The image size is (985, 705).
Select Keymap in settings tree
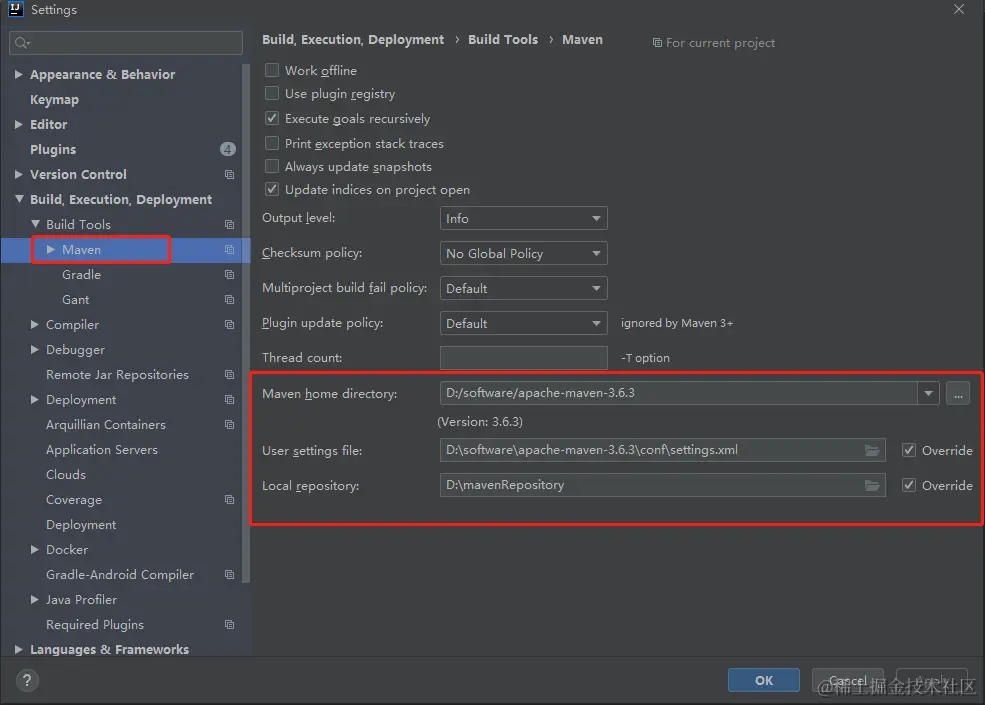(55, 99)
